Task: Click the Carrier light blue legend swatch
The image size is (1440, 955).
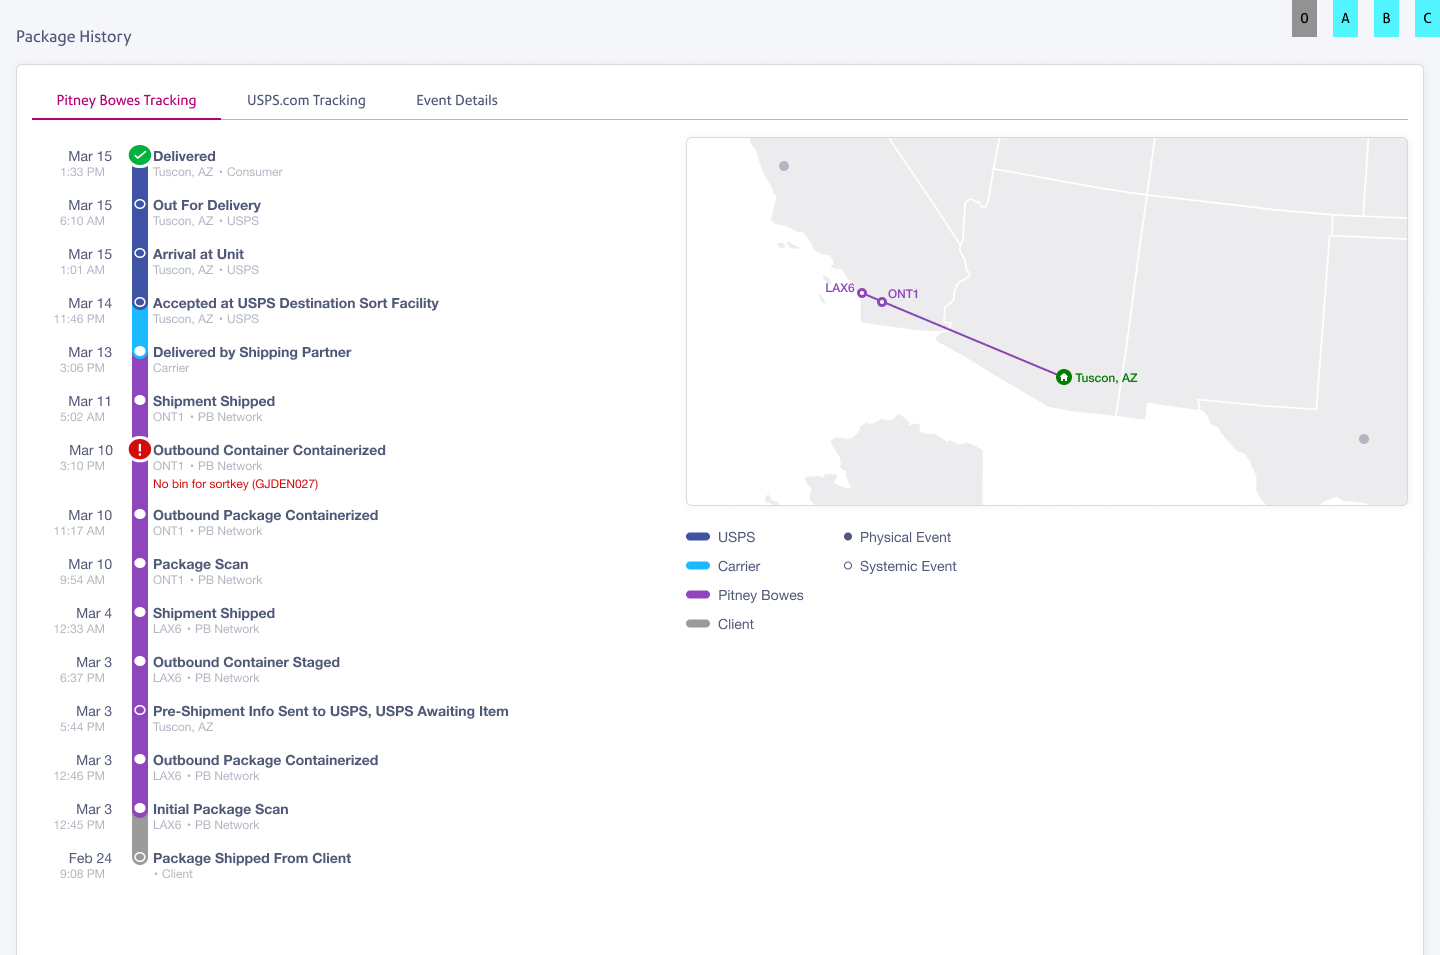Action: click(x=698, y=566)
